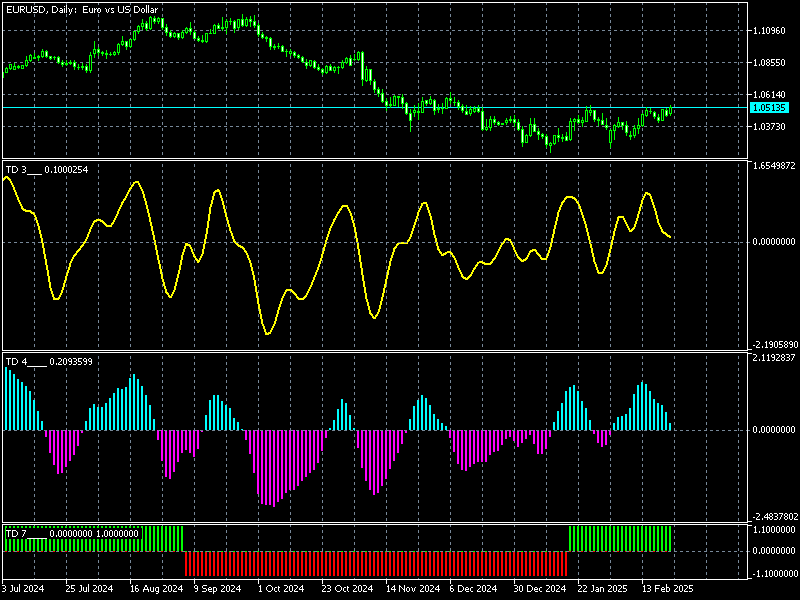
Task: Click the 13 Feb 2025 date label
Action: point(667,589)
